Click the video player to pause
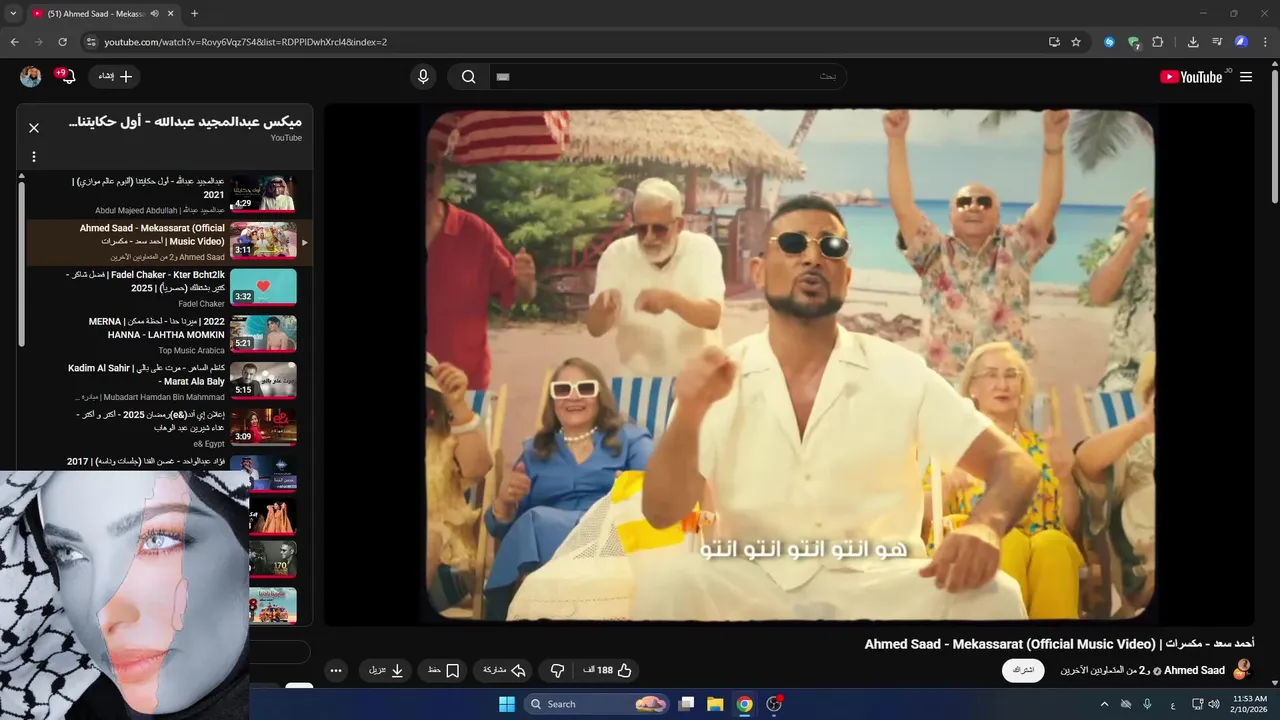 789,366
